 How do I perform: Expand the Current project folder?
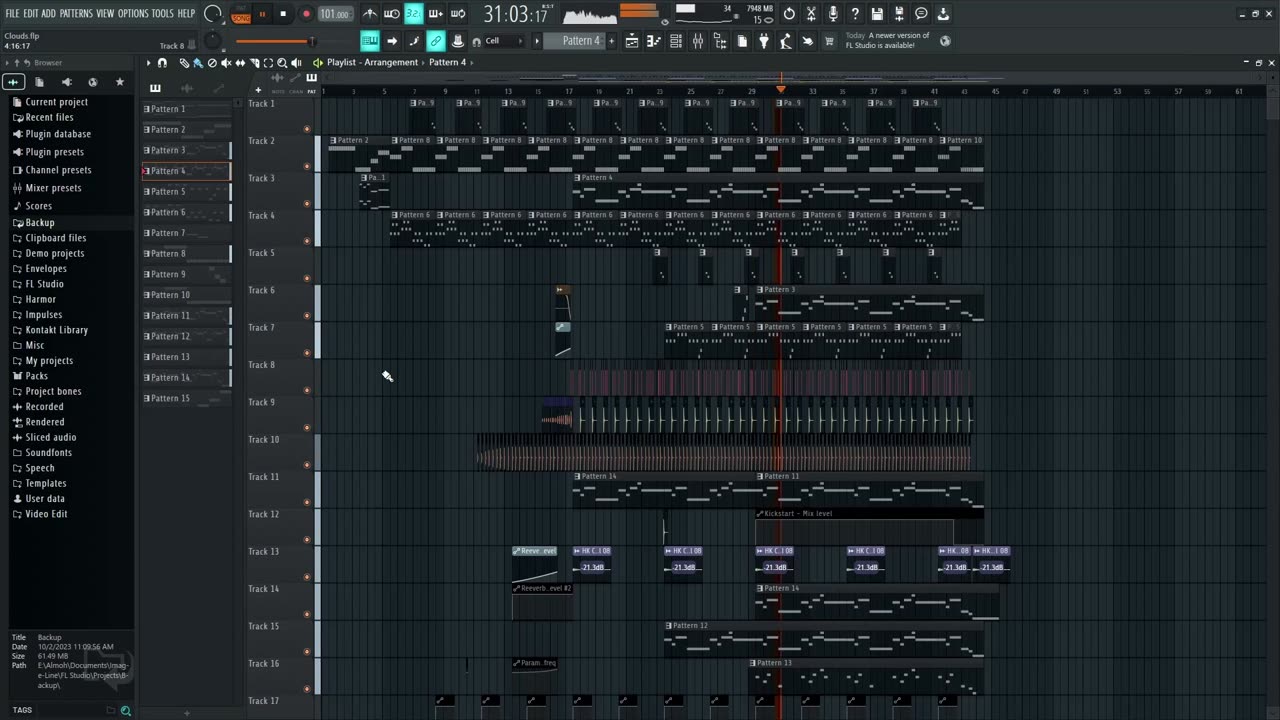56,102
